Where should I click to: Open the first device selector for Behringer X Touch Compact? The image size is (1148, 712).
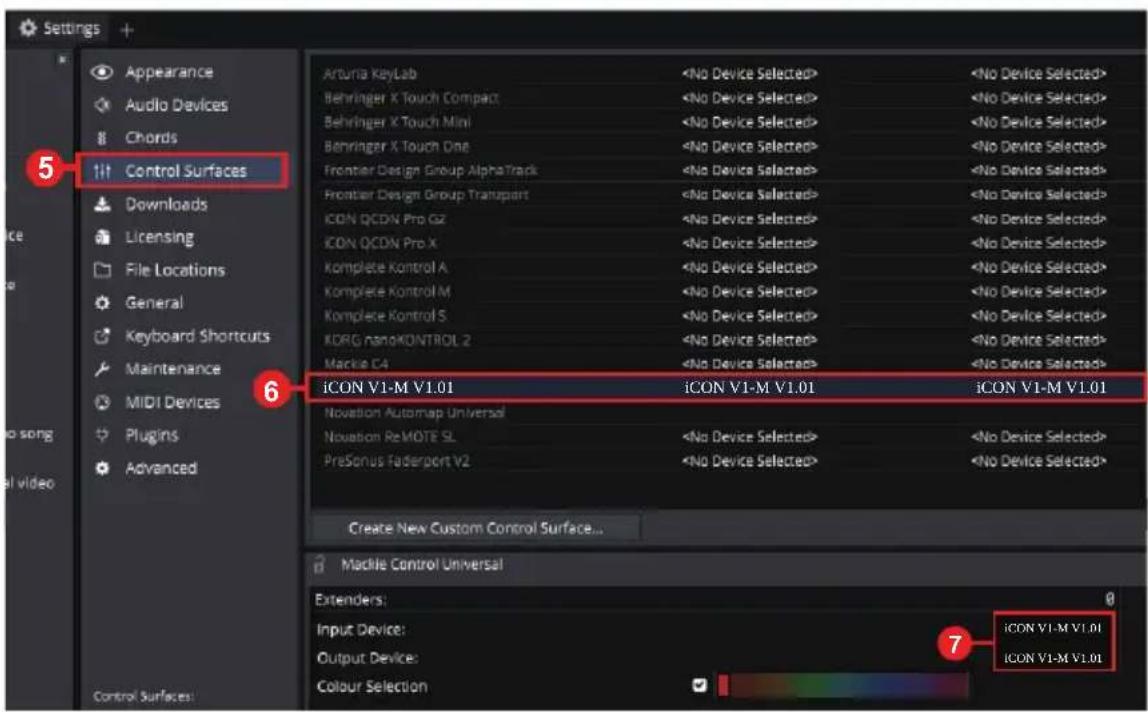click(750, 98)
